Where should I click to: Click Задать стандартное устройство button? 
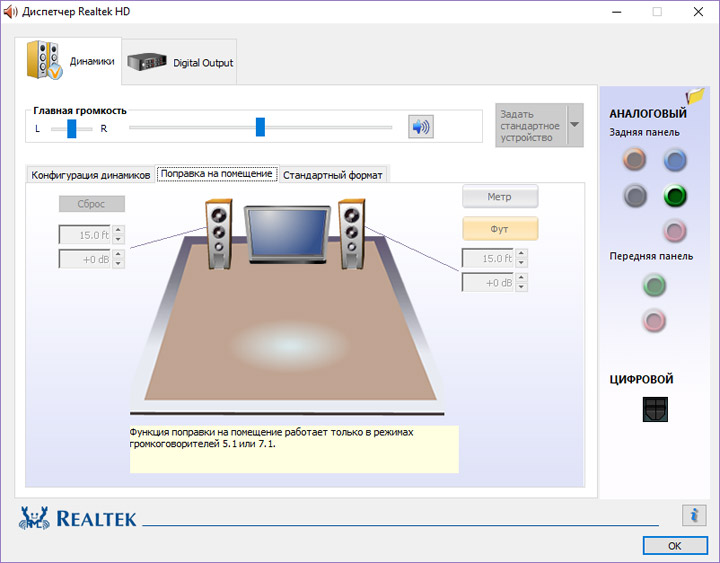[531, 125]
